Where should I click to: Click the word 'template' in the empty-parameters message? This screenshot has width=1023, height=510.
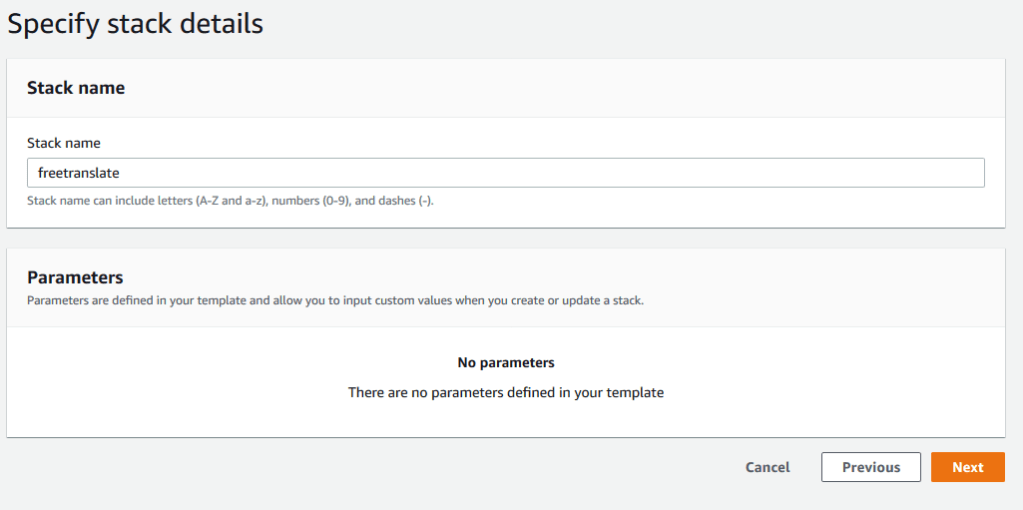click(634, 392)
